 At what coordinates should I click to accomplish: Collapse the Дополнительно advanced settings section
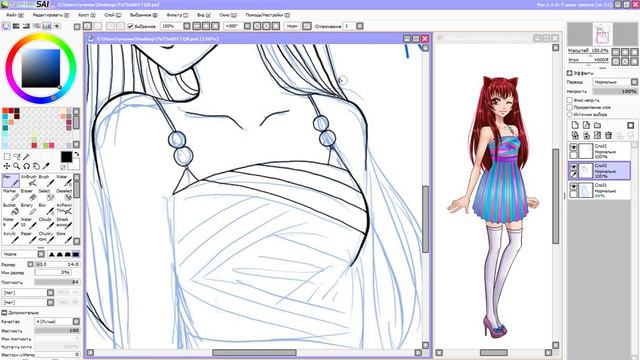[4, 313]
